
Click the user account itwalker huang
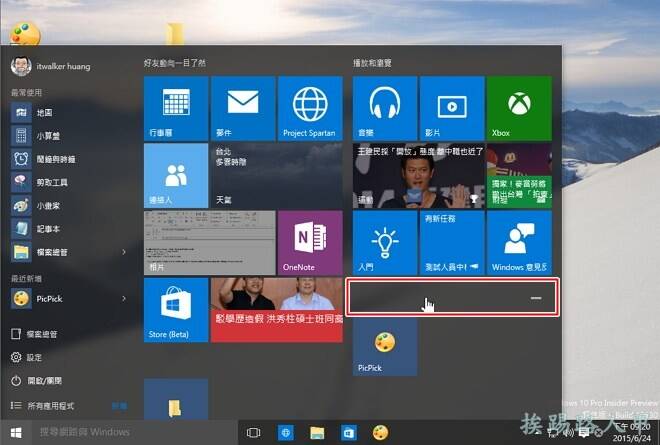coord(51,66)
